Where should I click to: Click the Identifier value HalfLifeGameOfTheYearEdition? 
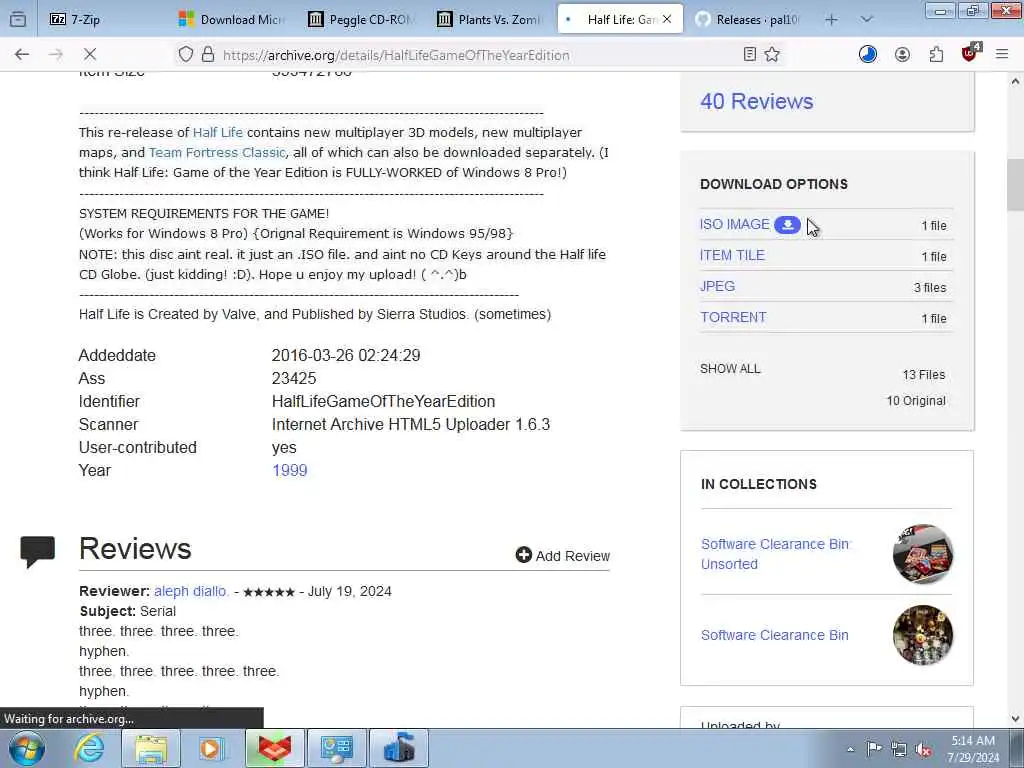[x=383, y=402]
